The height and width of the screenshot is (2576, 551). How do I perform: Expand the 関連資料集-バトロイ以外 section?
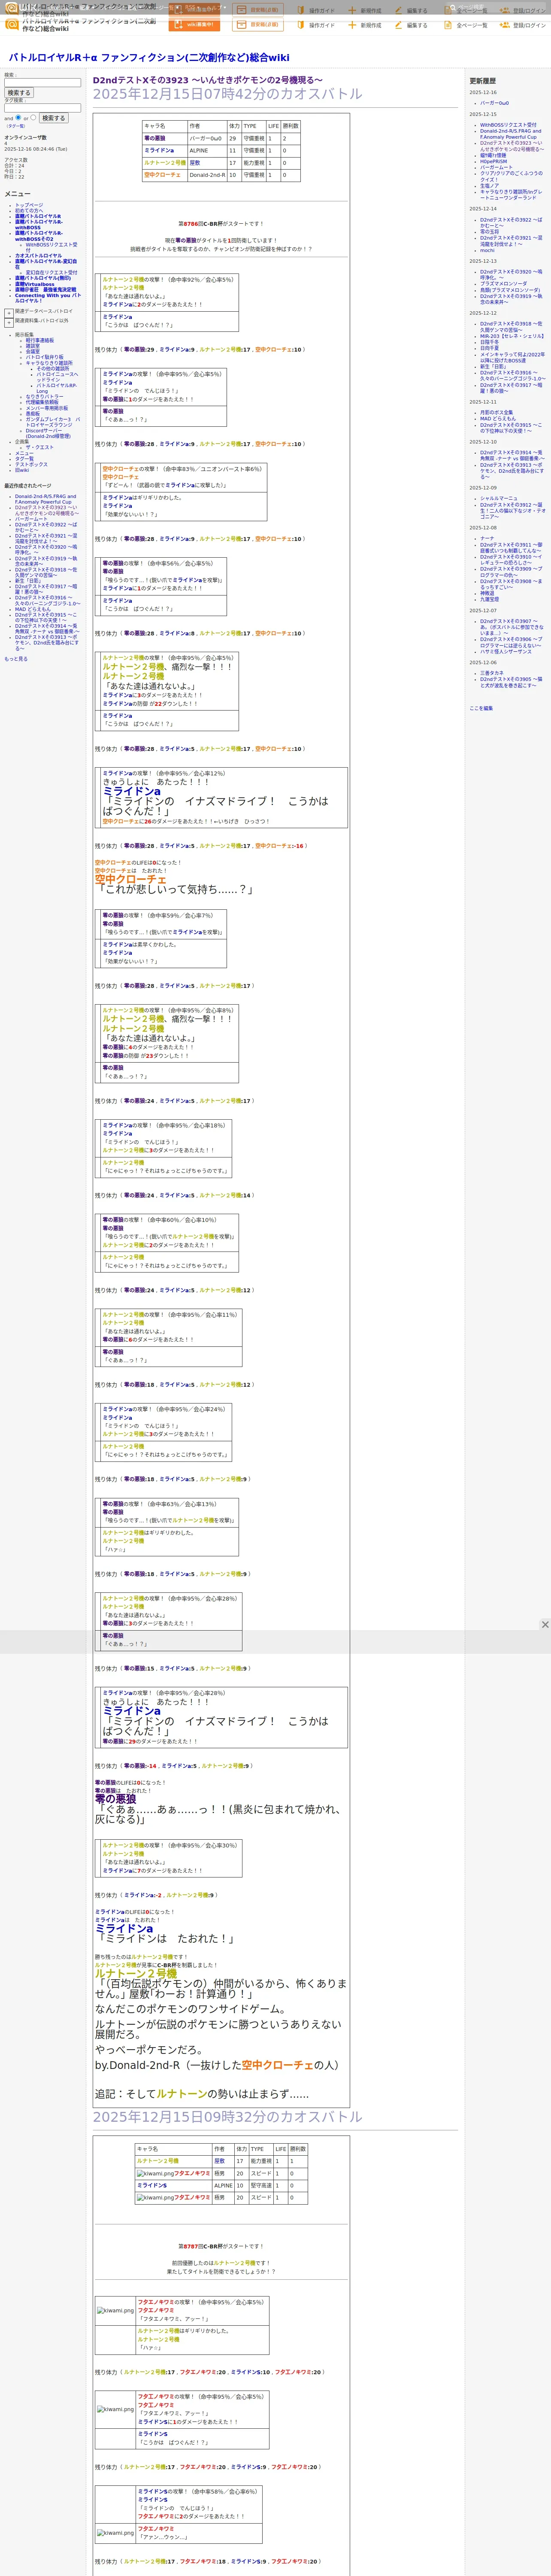coord(9,323)
